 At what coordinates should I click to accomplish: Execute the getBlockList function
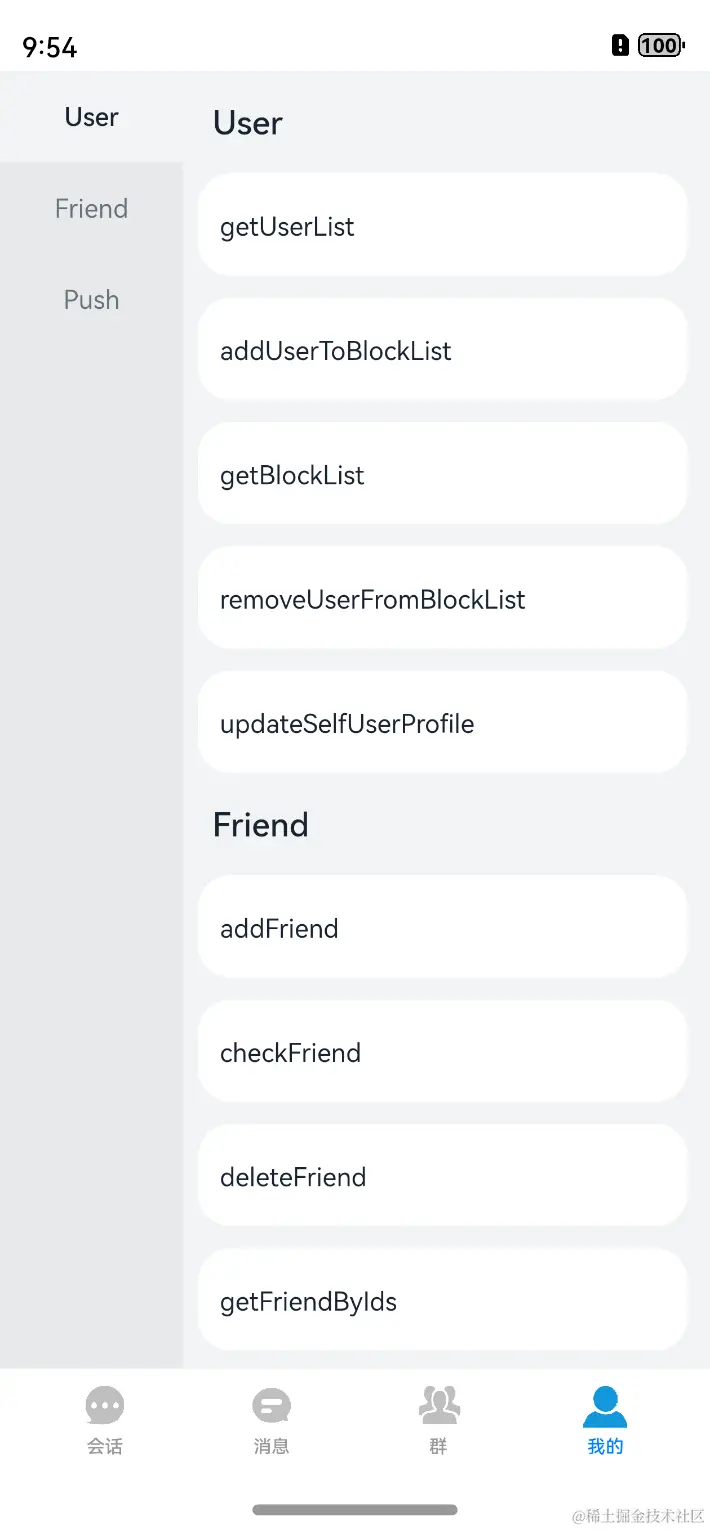click(x=443, y=473)
